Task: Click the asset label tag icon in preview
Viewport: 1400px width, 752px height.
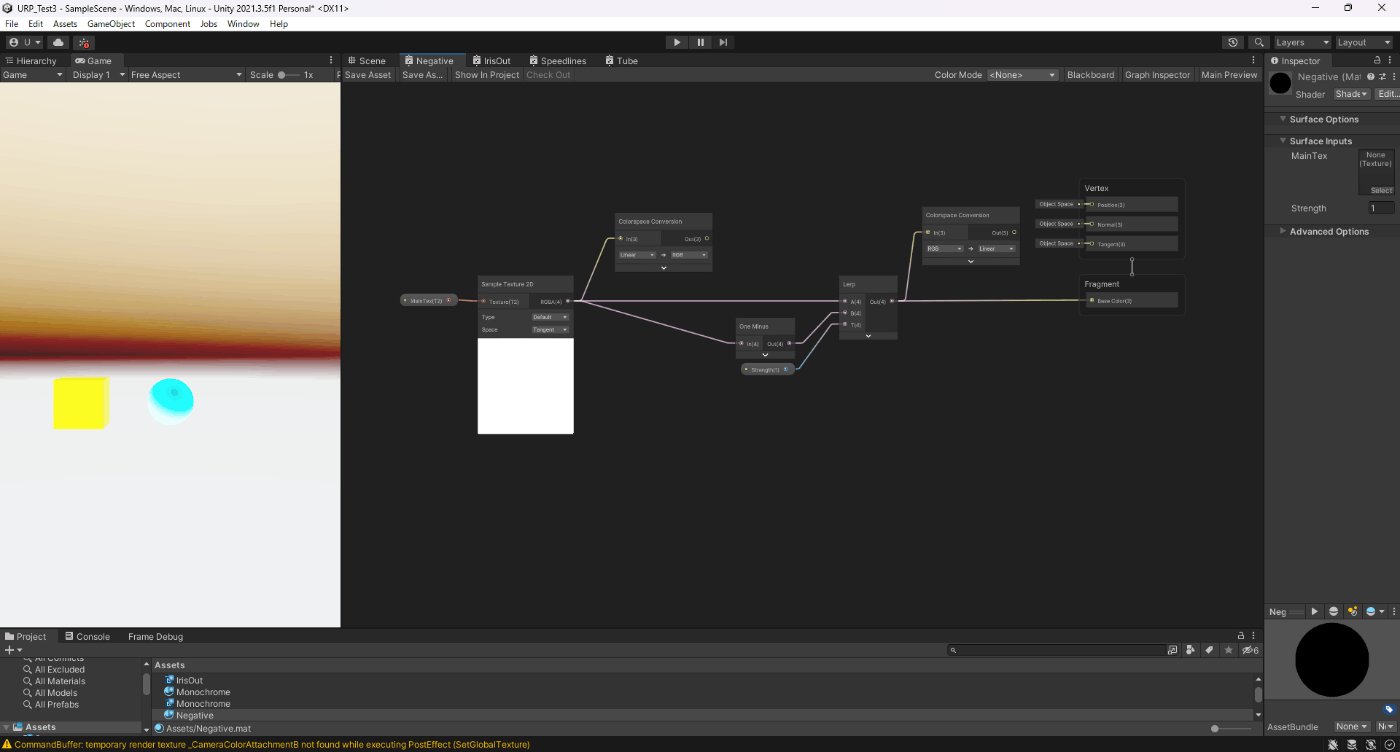Action: (1389, 710)
